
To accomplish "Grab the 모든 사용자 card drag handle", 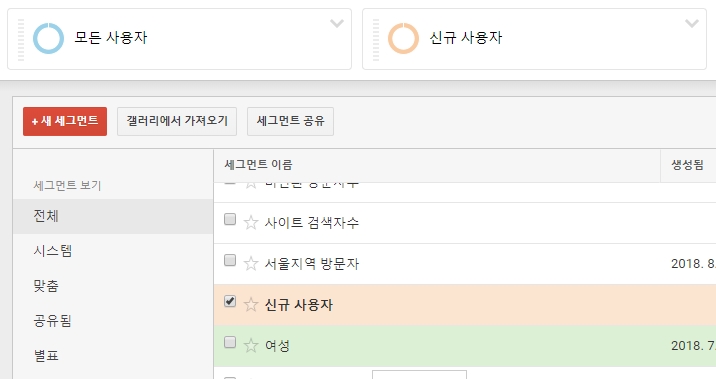I will (21, 40).
